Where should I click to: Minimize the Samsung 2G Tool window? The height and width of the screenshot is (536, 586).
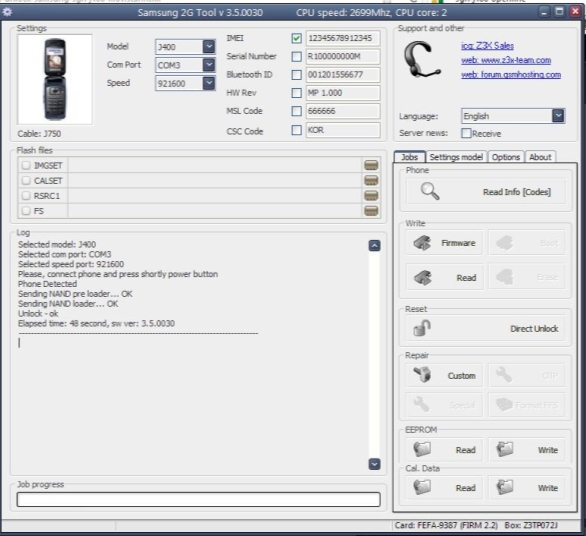point(544,12)
